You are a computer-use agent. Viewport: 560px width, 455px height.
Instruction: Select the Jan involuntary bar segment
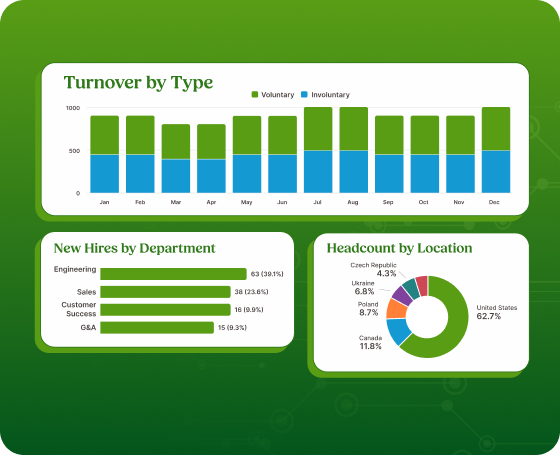(105, 174)
